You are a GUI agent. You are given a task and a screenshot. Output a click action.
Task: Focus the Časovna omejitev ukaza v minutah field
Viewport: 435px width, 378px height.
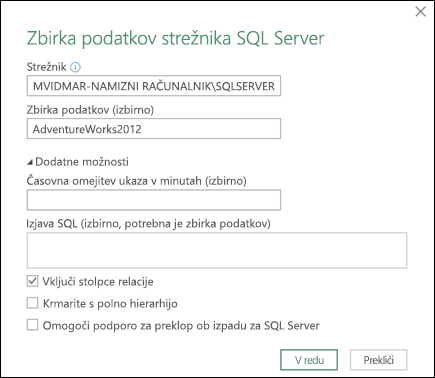pyautogui.click(x=154, y=200)
